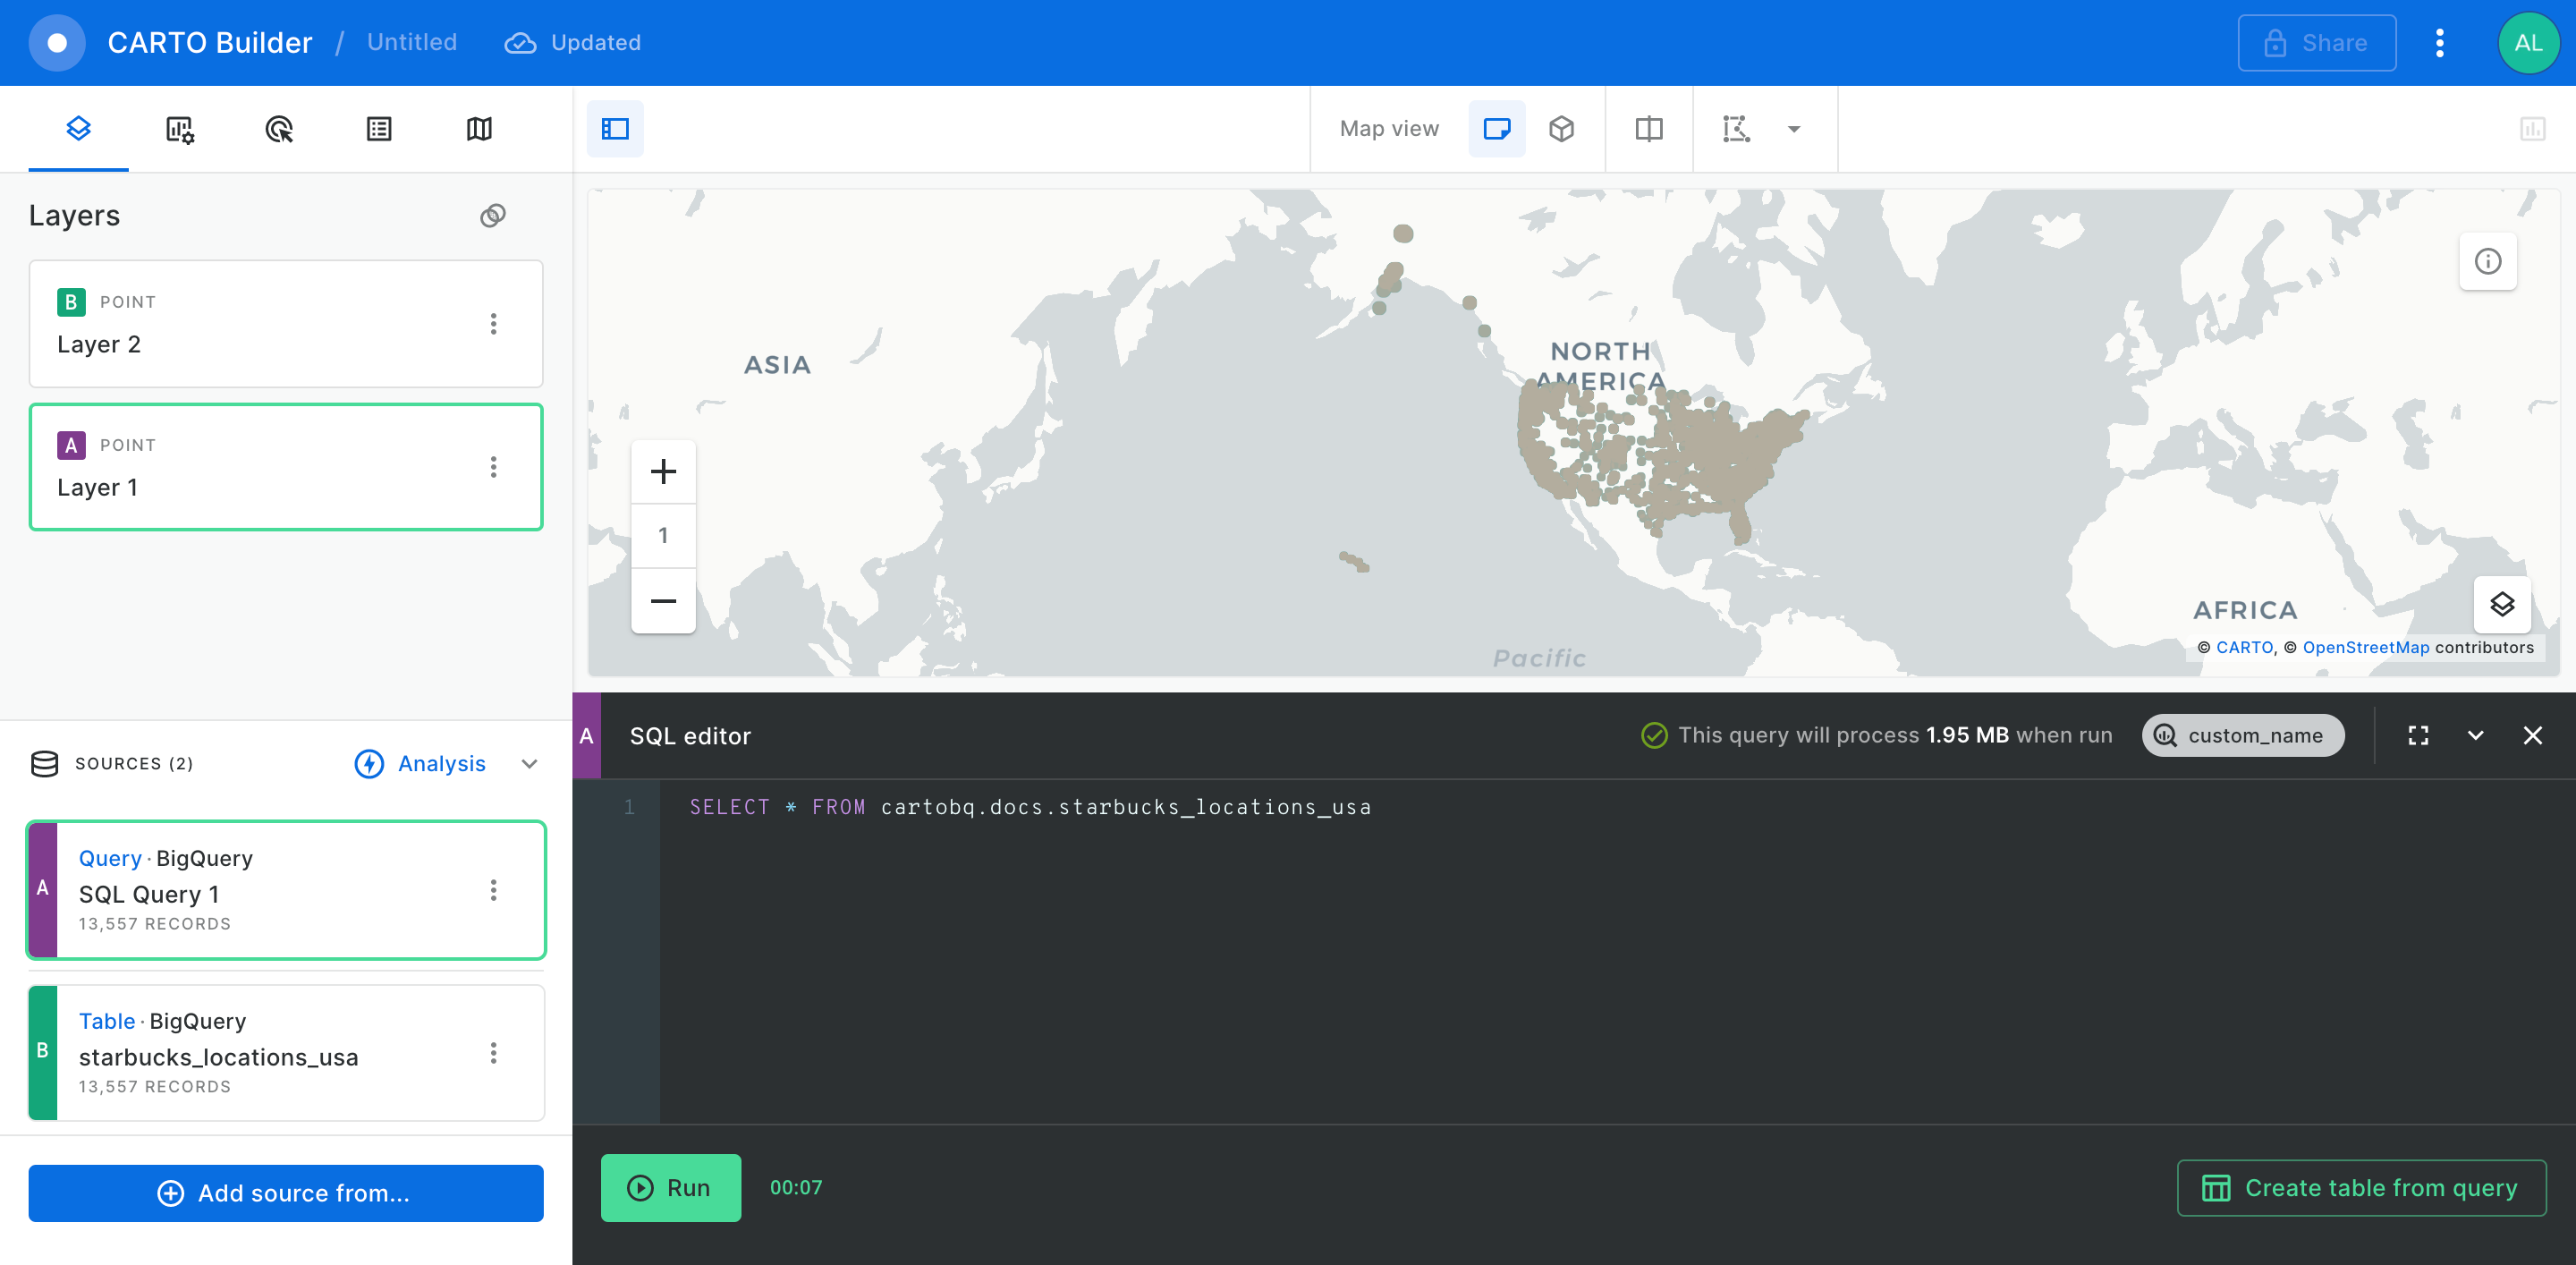Open feature selection tool dropdown arrow
The image size is (2576, 1265).
click(1794, 129)
